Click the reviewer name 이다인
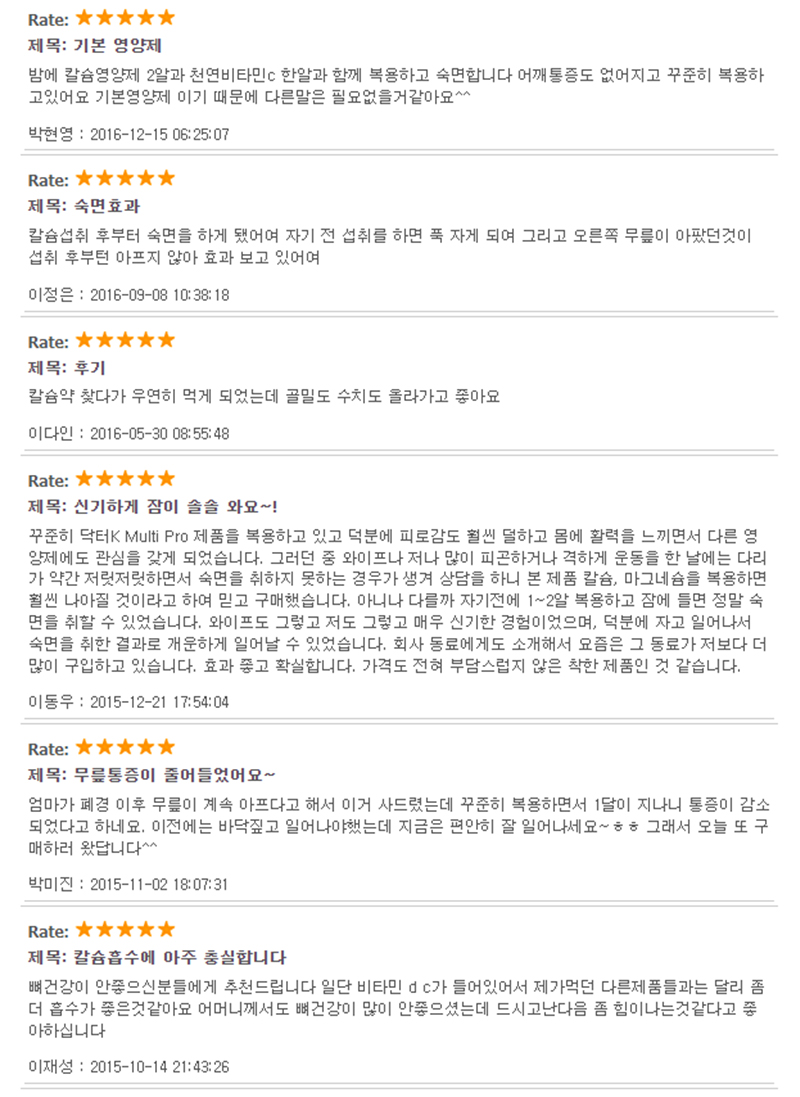800x1097 pixels. point(50,433)
